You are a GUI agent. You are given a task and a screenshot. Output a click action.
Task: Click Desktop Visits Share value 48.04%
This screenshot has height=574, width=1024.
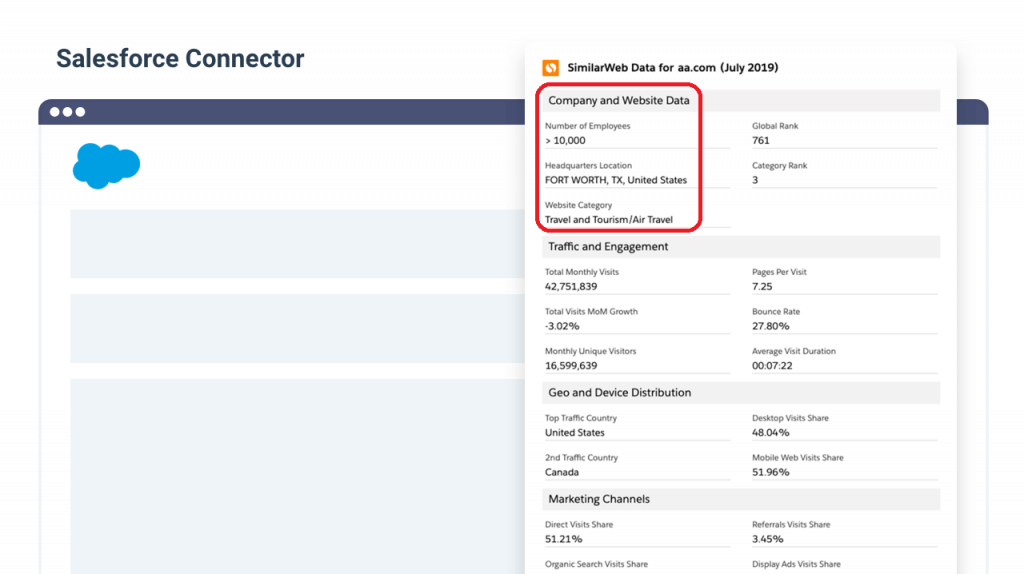771,433
